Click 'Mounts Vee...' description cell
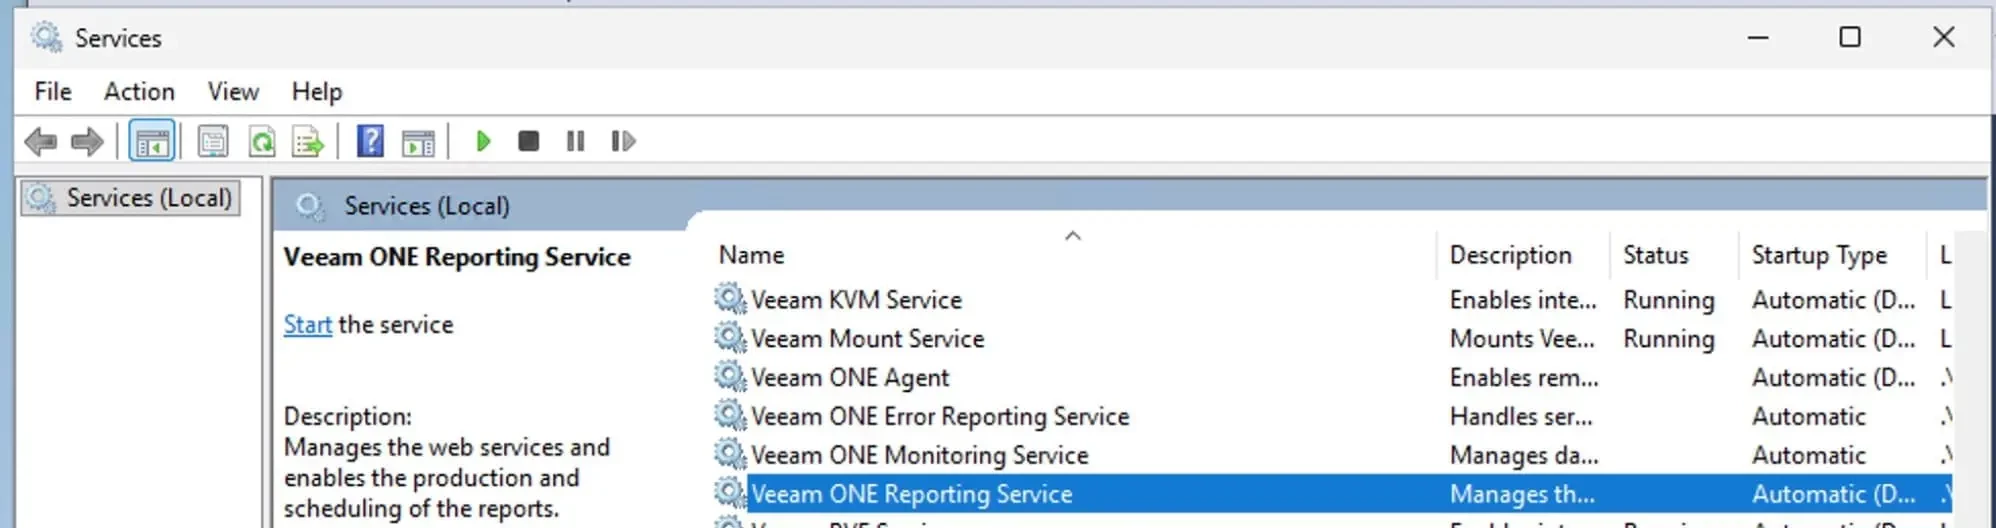Image resolution: width=1996 pixels, height=528 pixels. [1522, 338]
